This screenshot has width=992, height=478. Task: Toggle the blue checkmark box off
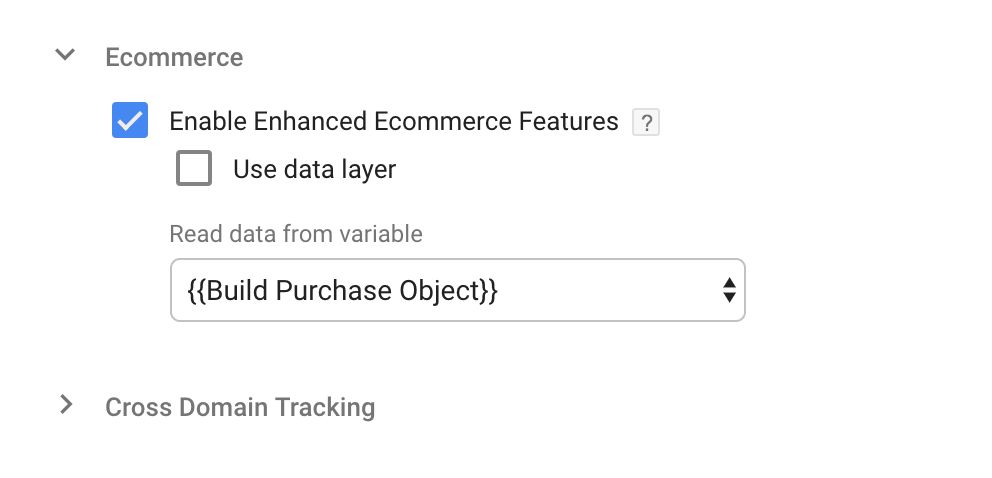(x=130, y=120)
